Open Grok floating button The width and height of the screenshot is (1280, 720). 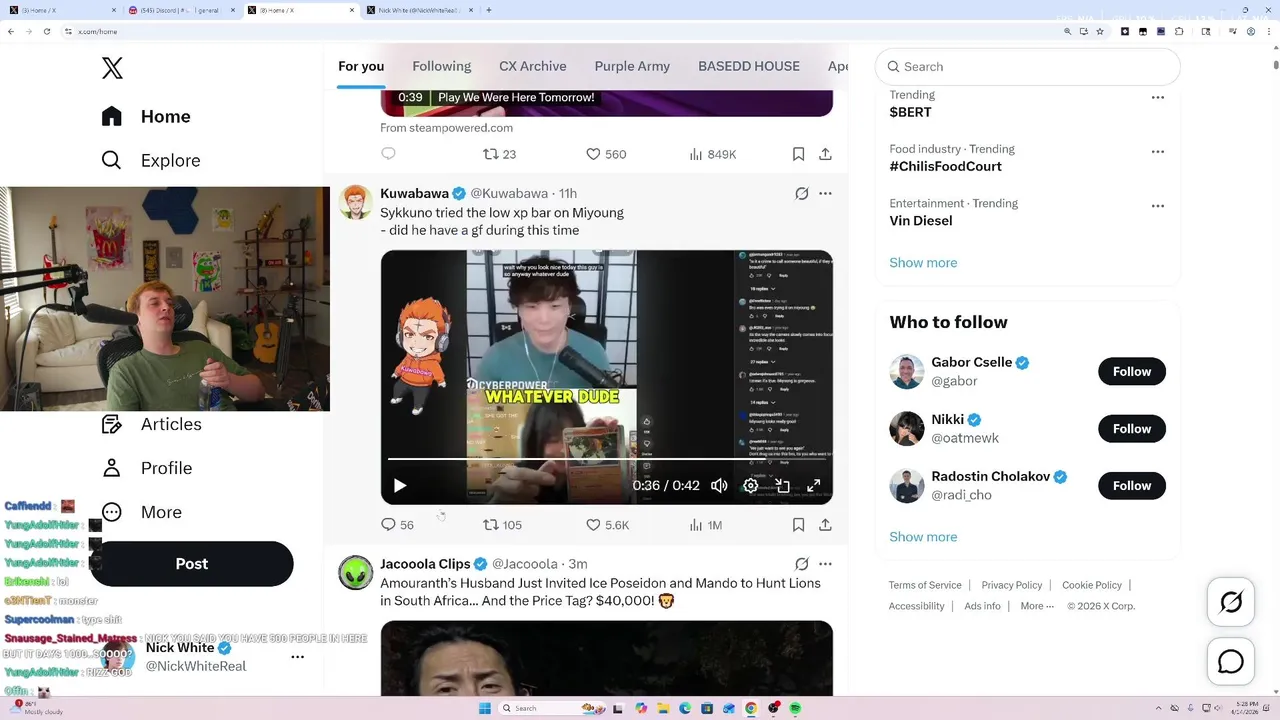click(x=1231, y=602)
